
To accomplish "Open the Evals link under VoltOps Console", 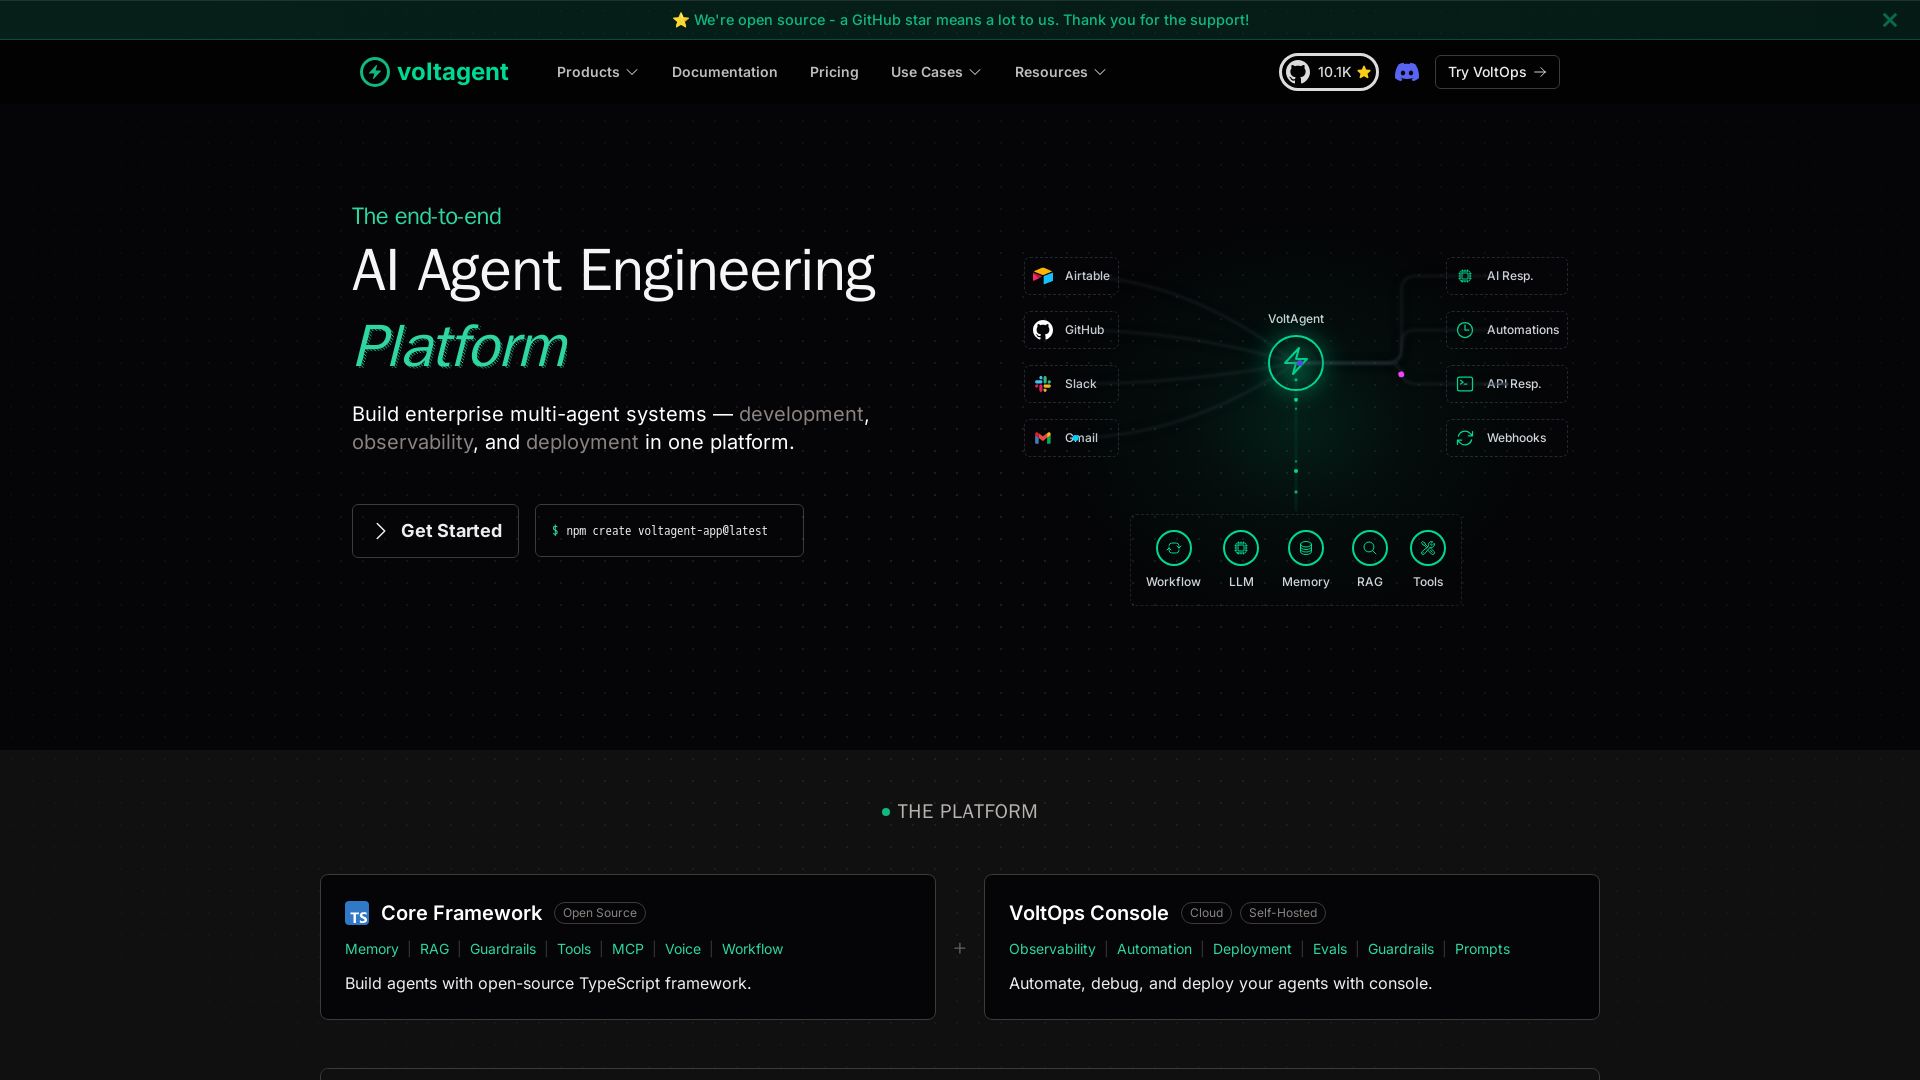I will tap(1330, 949).
